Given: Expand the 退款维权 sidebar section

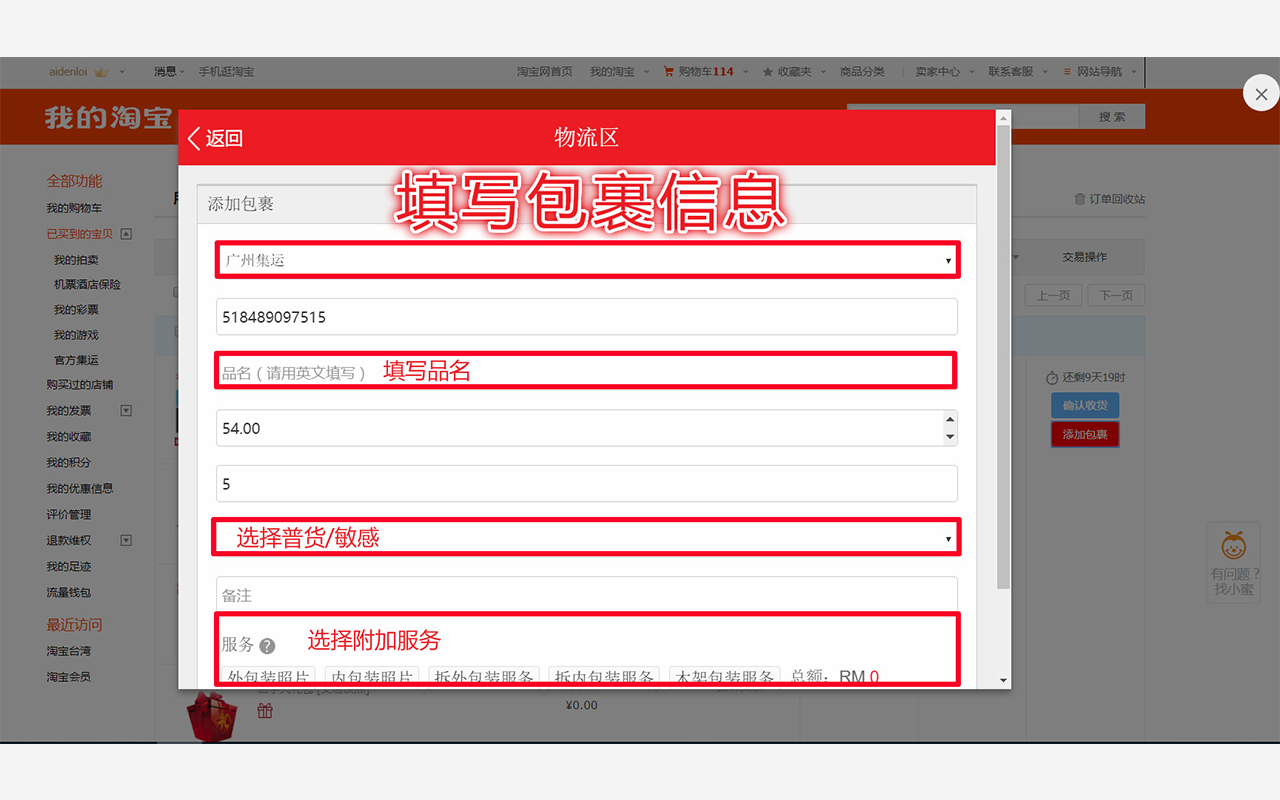Looking at the screenshot, I should tap(126, 540).
